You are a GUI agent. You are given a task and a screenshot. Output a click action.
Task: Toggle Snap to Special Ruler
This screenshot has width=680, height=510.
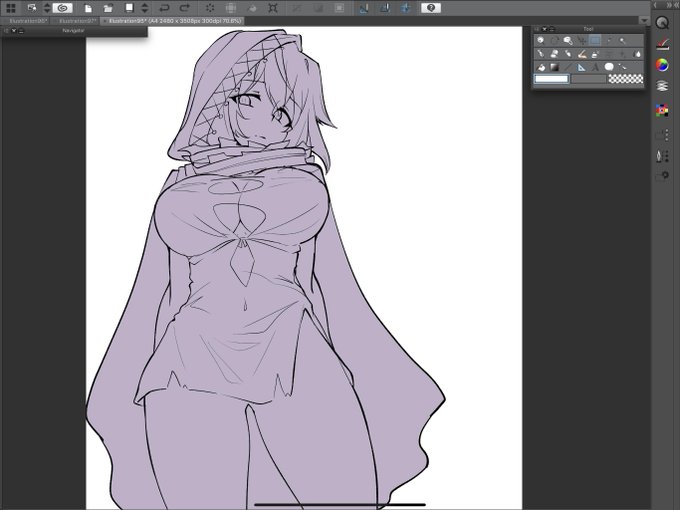coord(384,8)
